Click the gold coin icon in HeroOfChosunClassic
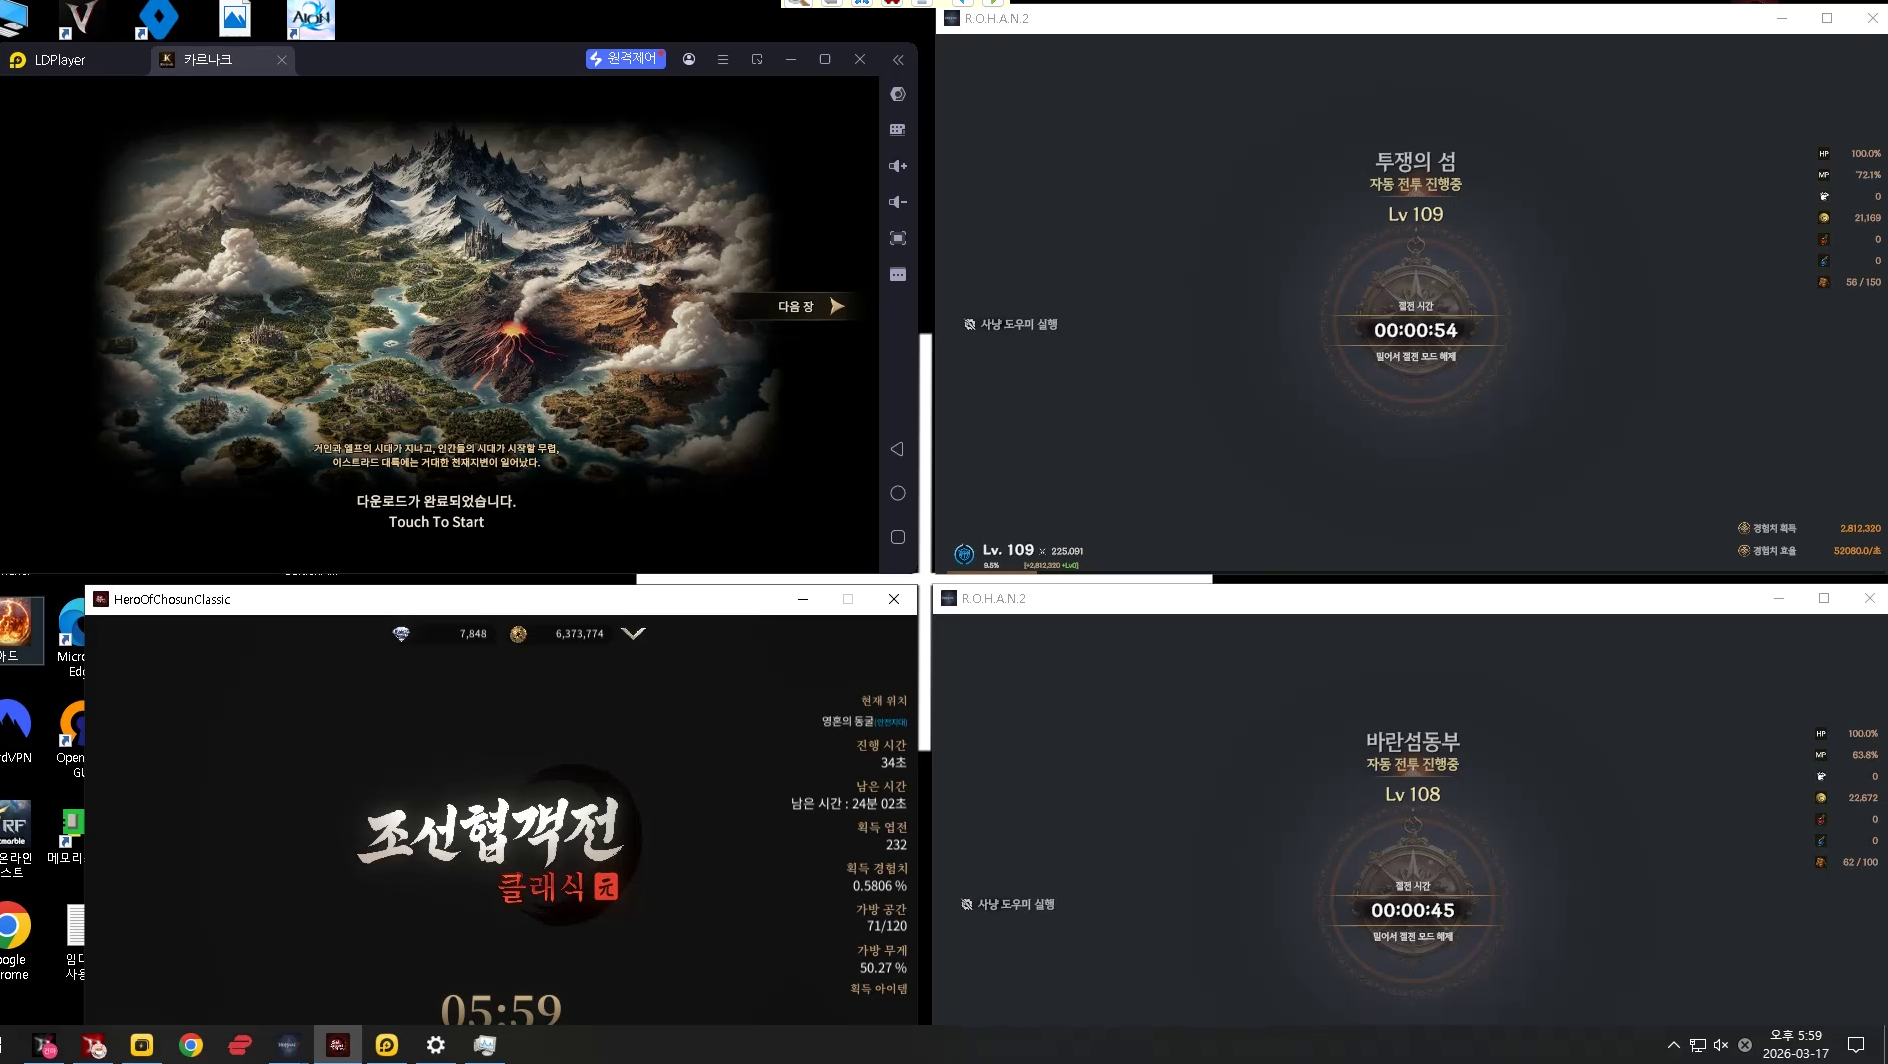This screenshot has height=1064, width=1888. [x=518, y=634]
